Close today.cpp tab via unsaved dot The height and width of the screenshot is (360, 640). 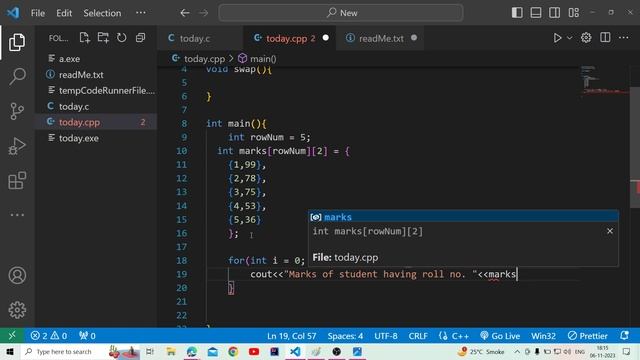pyautogui.click(x=326, y=38)
